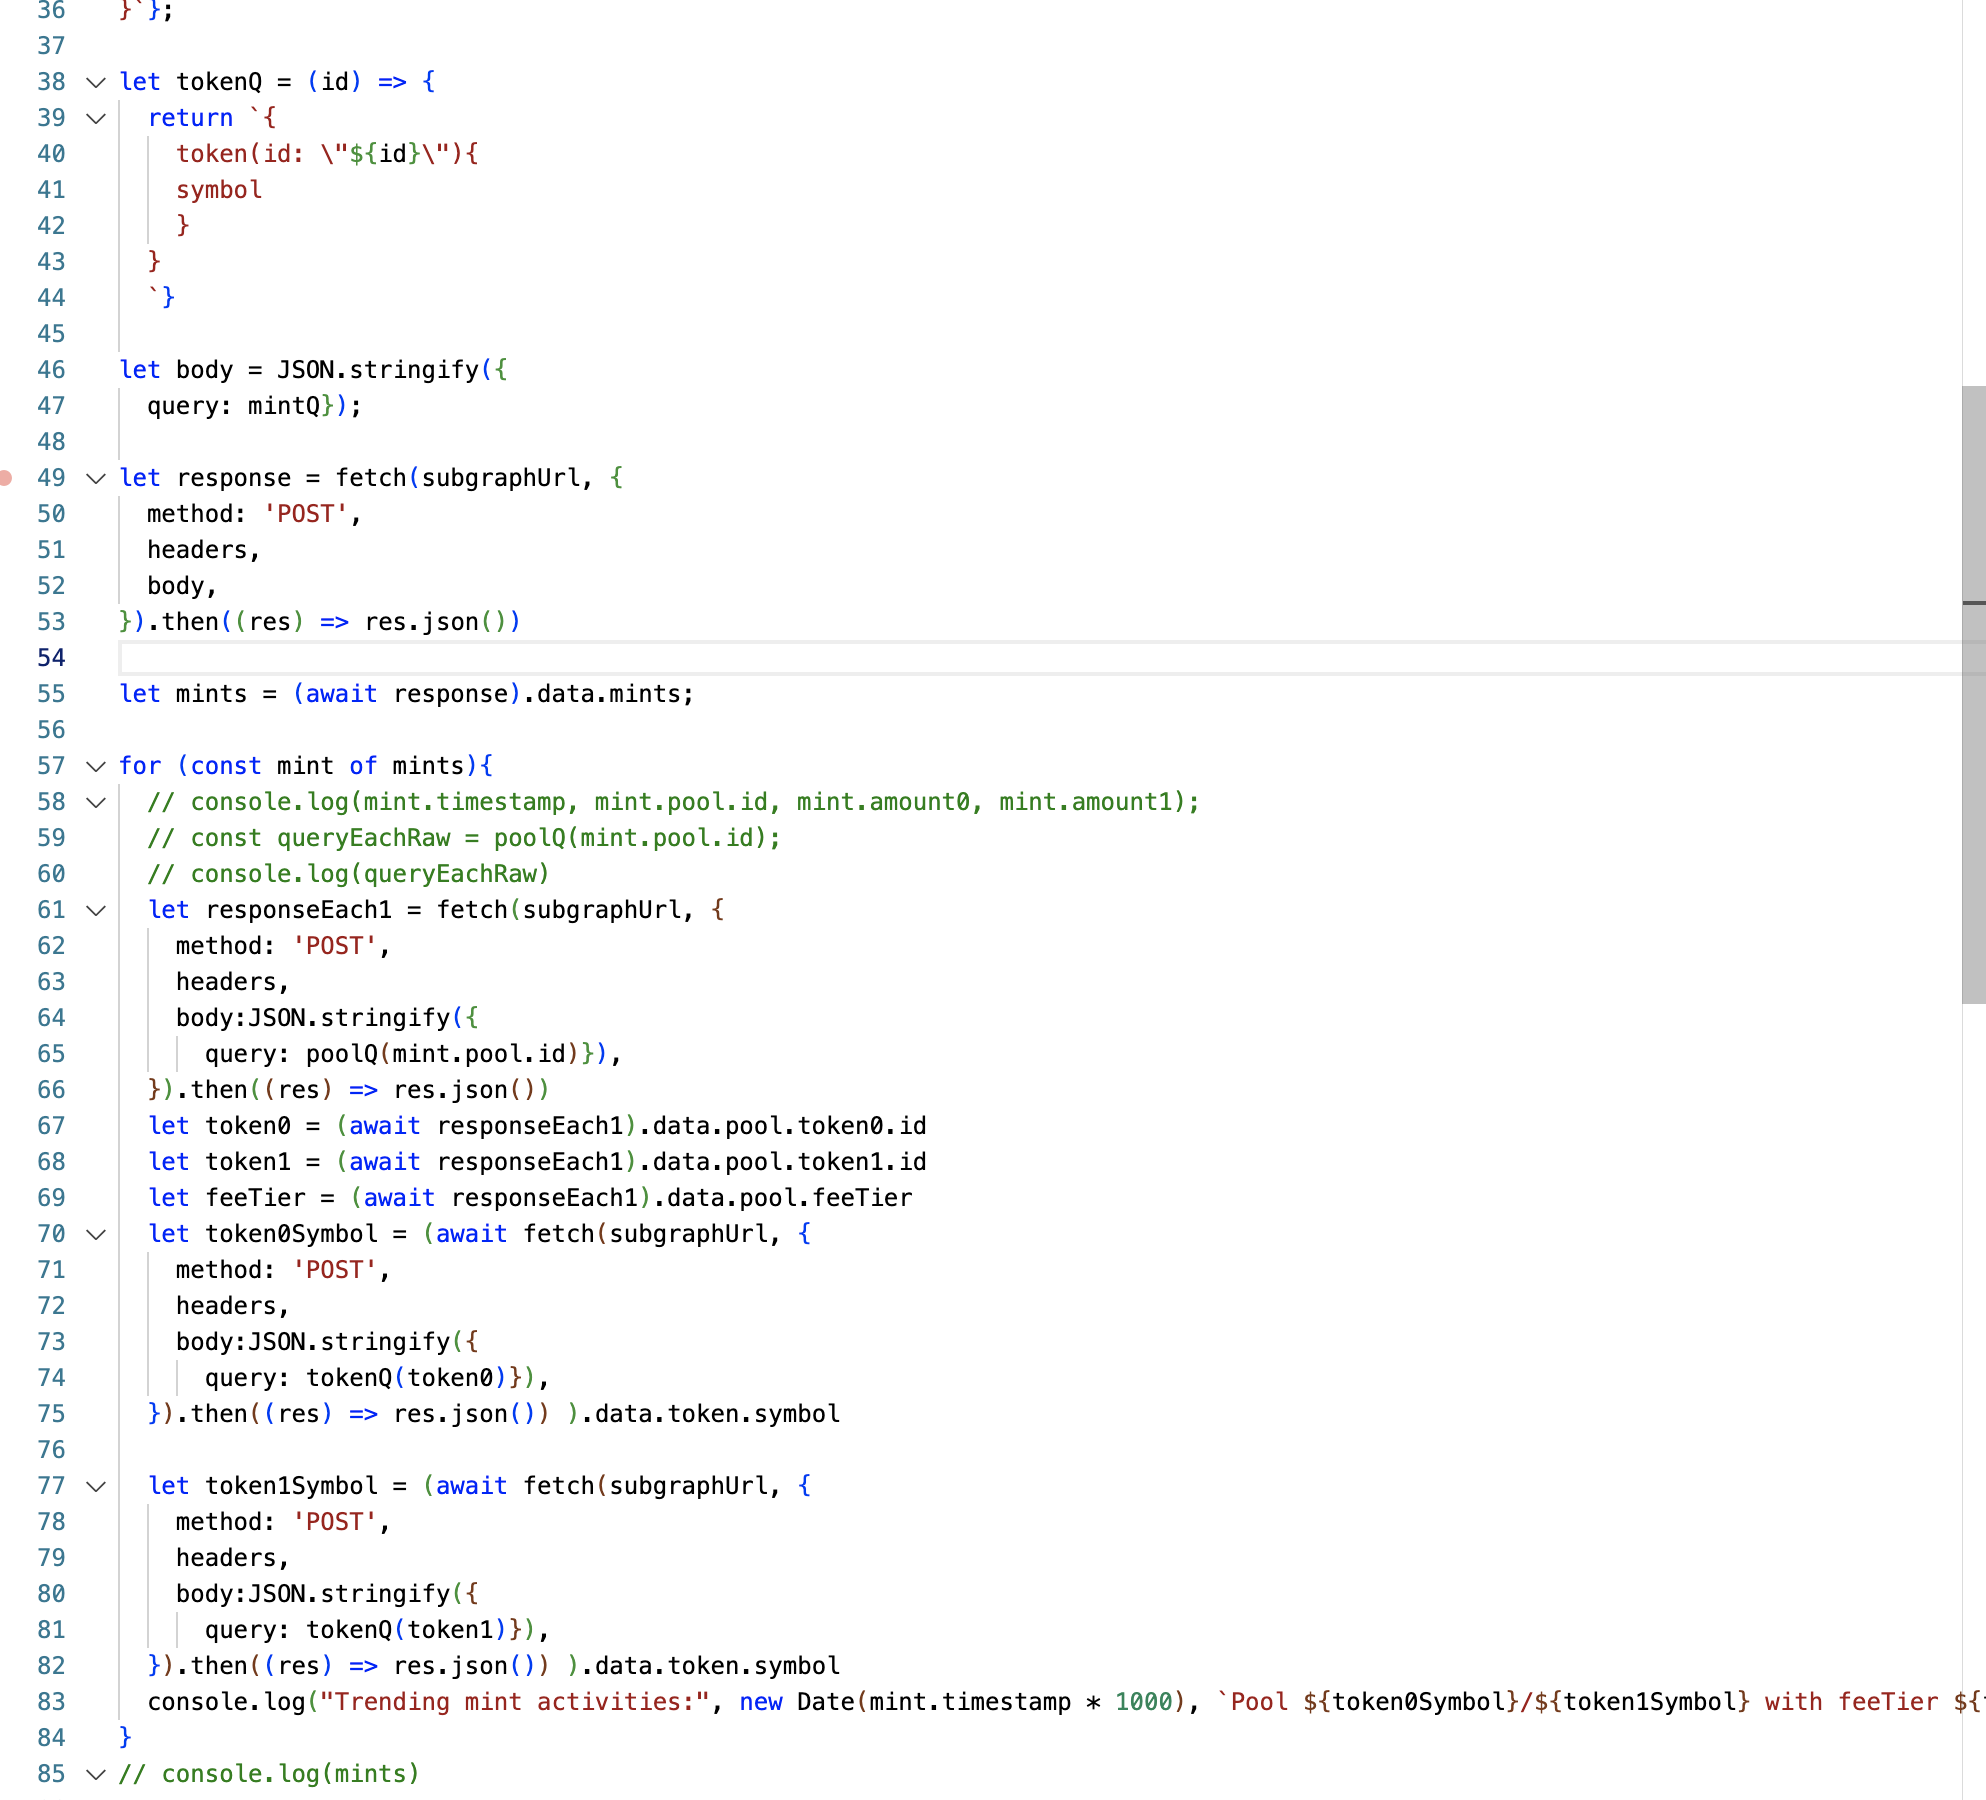Click 'symbol' on line 41

[x=219, y=190]
